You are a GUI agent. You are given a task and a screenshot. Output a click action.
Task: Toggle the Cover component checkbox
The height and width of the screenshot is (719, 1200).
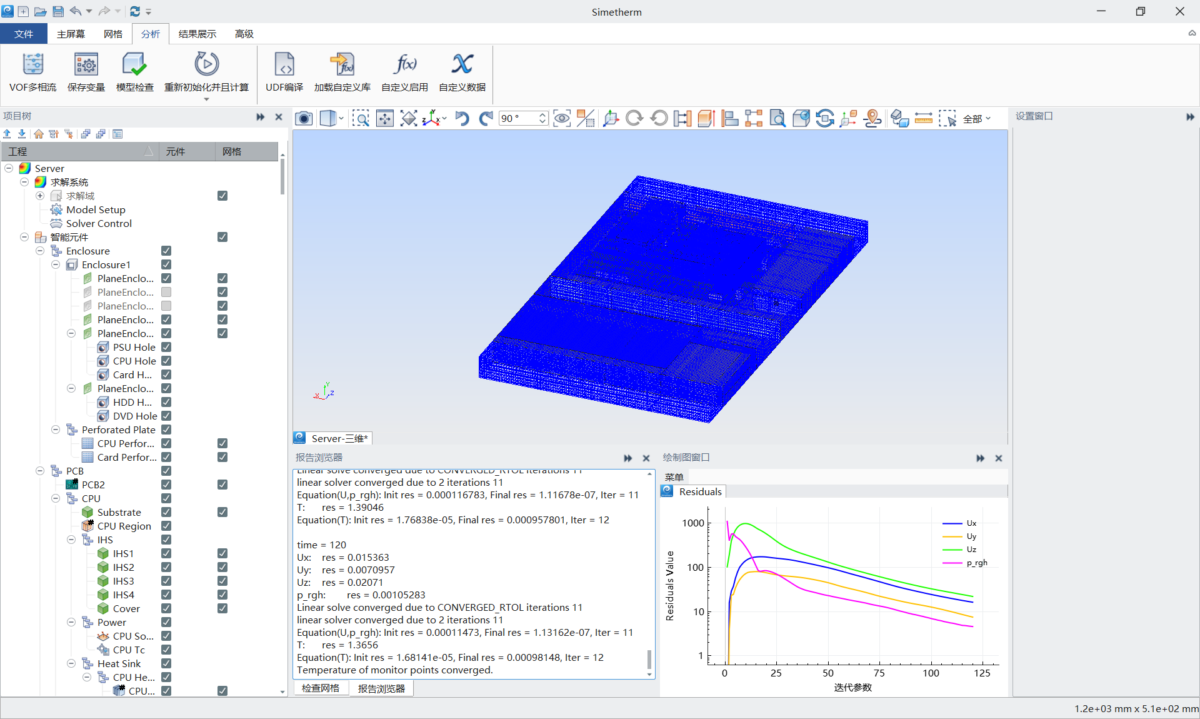[166, 608]
